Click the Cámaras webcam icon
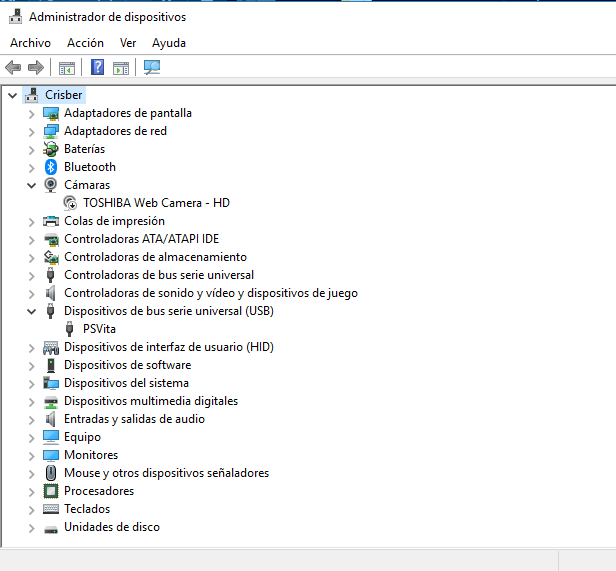Screen dimensions: 616x571 51,185
